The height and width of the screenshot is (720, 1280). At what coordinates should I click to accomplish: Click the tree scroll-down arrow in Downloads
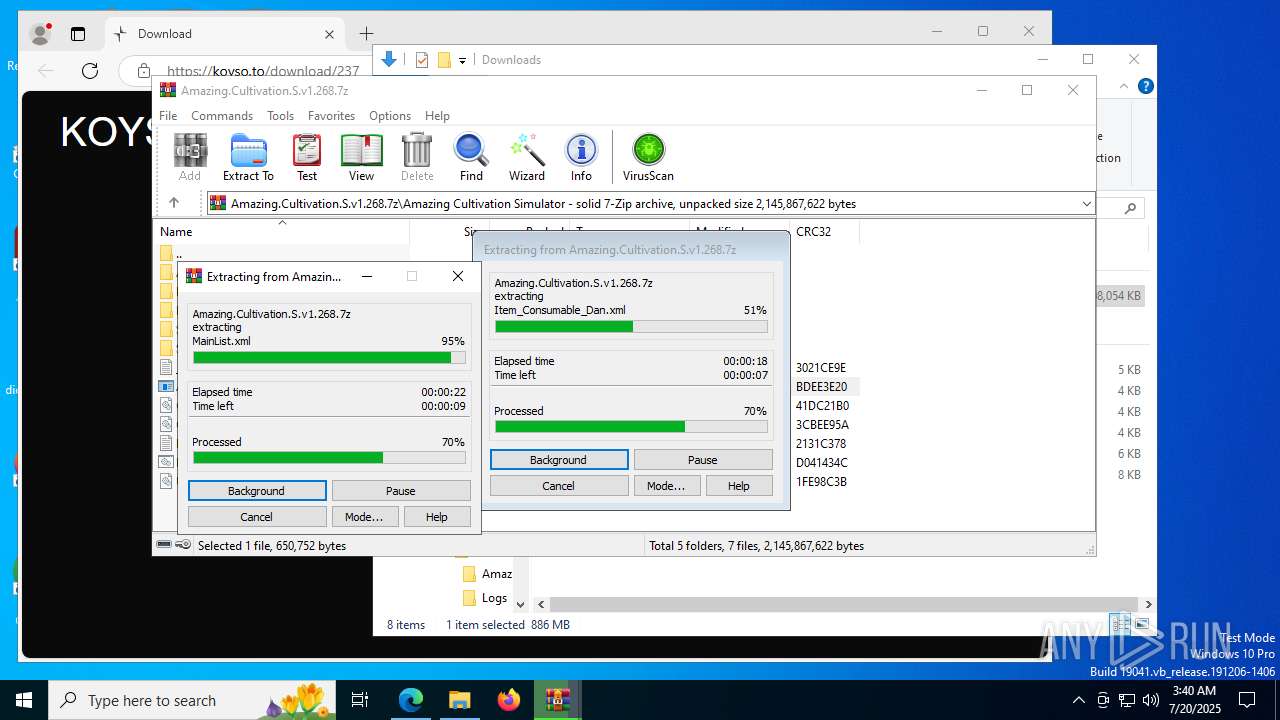point(519,604)
